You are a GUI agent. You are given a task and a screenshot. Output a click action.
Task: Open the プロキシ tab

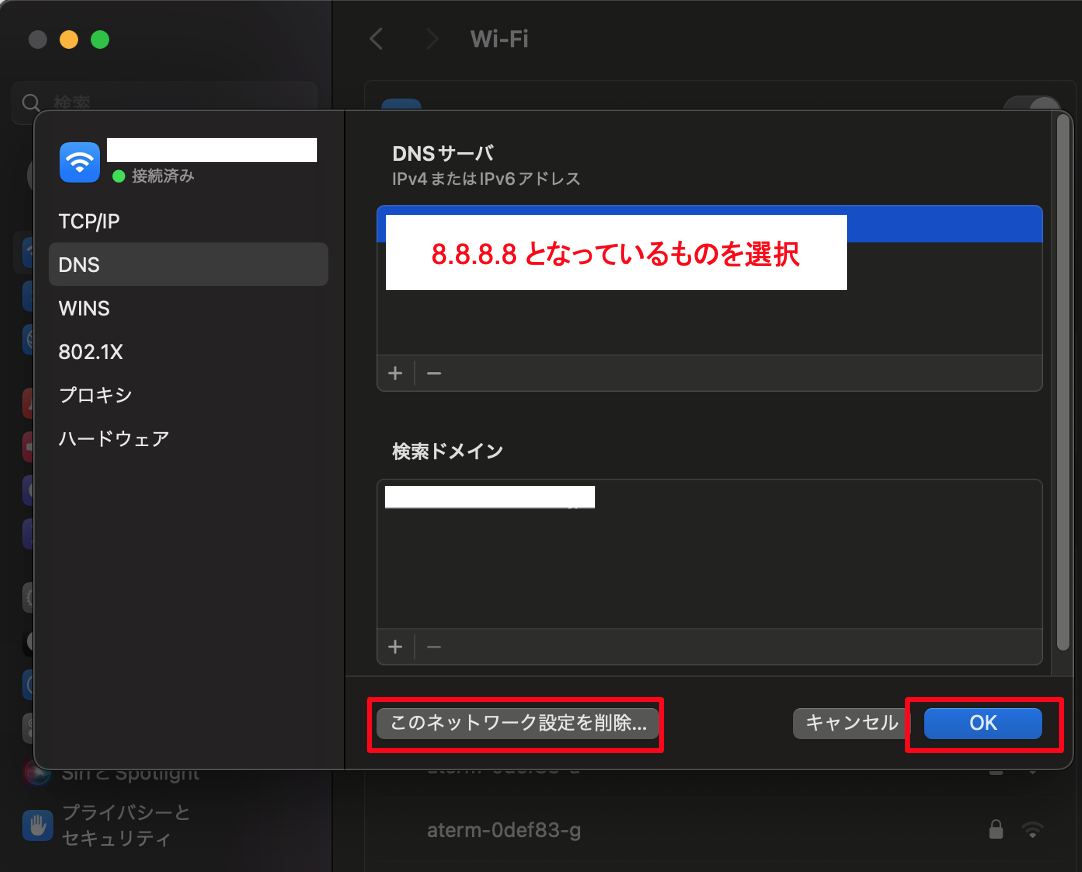pos(95,395)
